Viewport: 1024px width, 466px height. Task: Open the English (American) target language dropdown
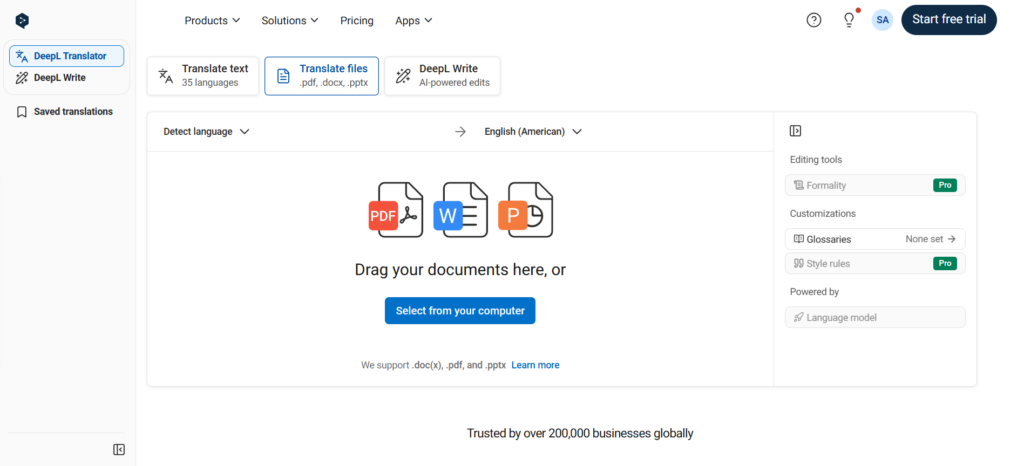(x=533, y=131)
